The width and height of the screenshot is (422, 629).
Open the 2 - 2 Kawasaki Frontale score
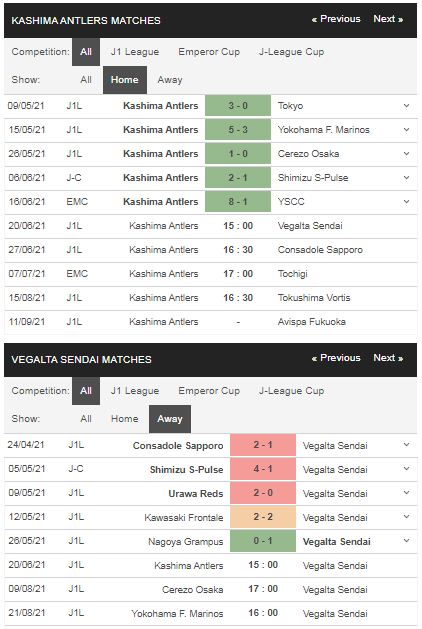click(263, 517)
